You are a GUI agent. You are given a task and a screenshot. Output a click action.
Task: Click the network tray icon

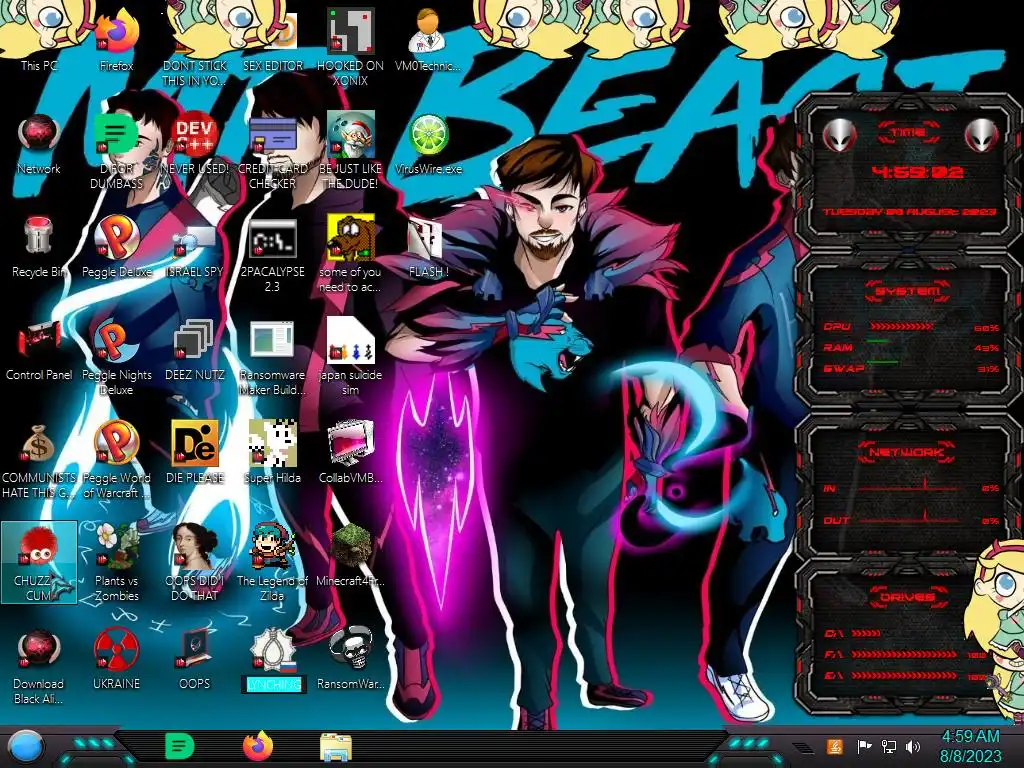[x=888, y=746]
